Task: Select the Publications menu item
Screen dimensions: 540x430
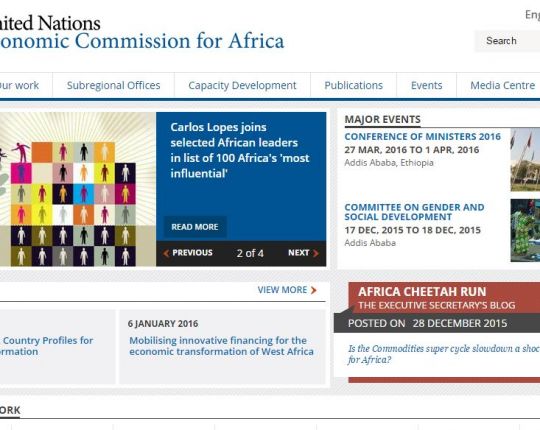Action: click(x=353, y=85)
